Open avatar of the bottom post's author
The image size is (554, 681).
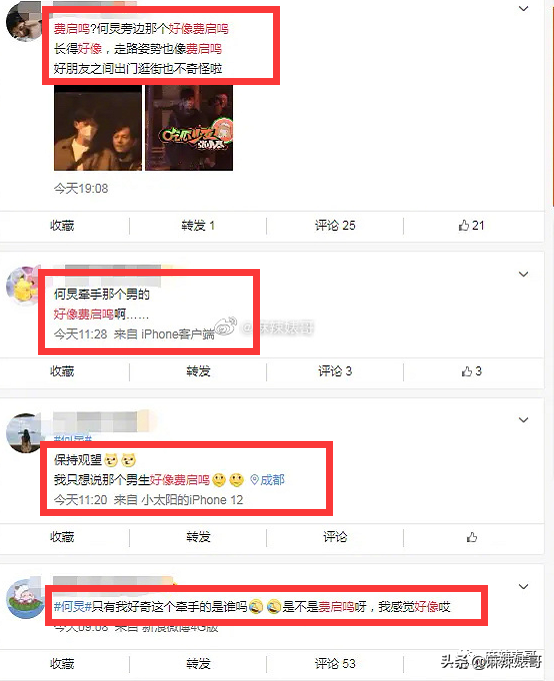point(25,599)
